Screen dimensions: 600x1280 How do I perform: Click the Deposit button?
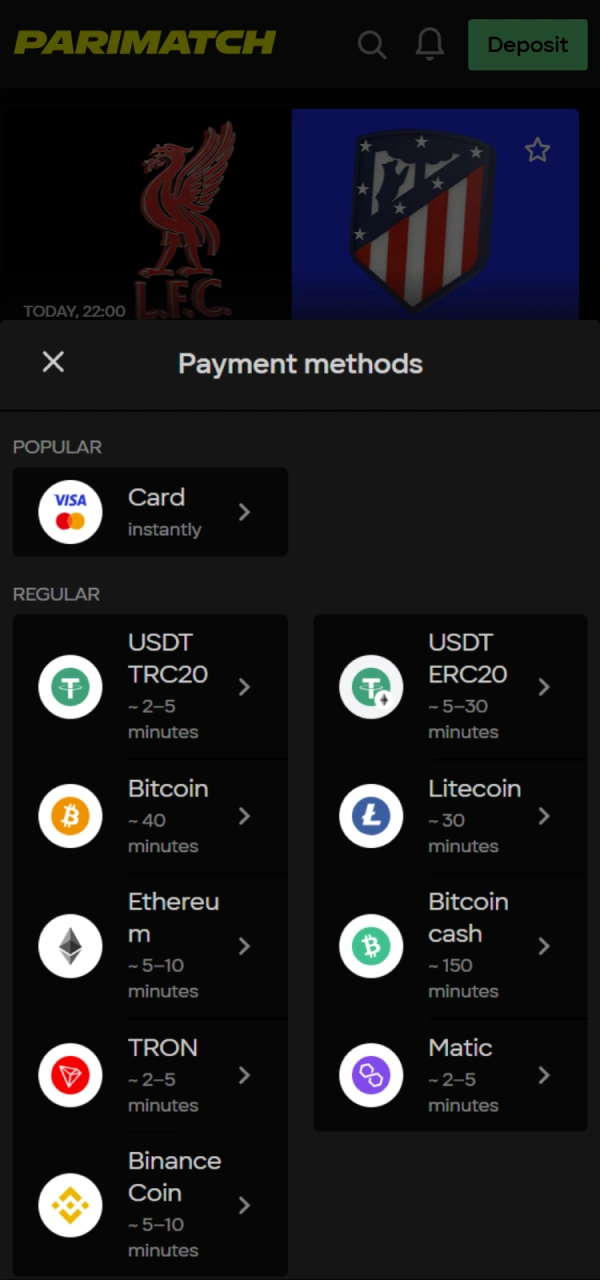click(x=527, y=44)
